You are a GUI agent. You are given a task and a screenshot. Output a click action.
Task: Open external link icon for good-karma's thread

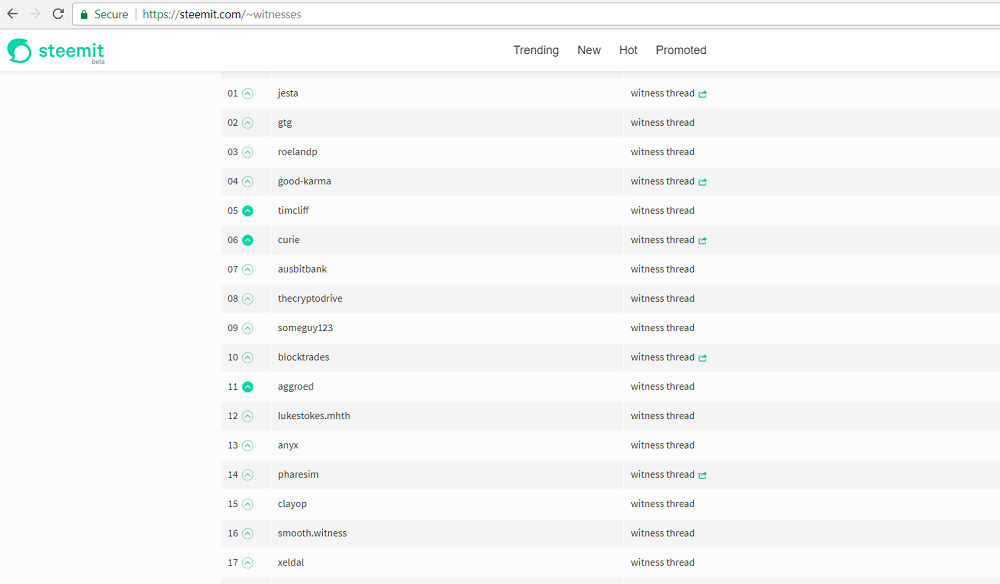[702, 182]
